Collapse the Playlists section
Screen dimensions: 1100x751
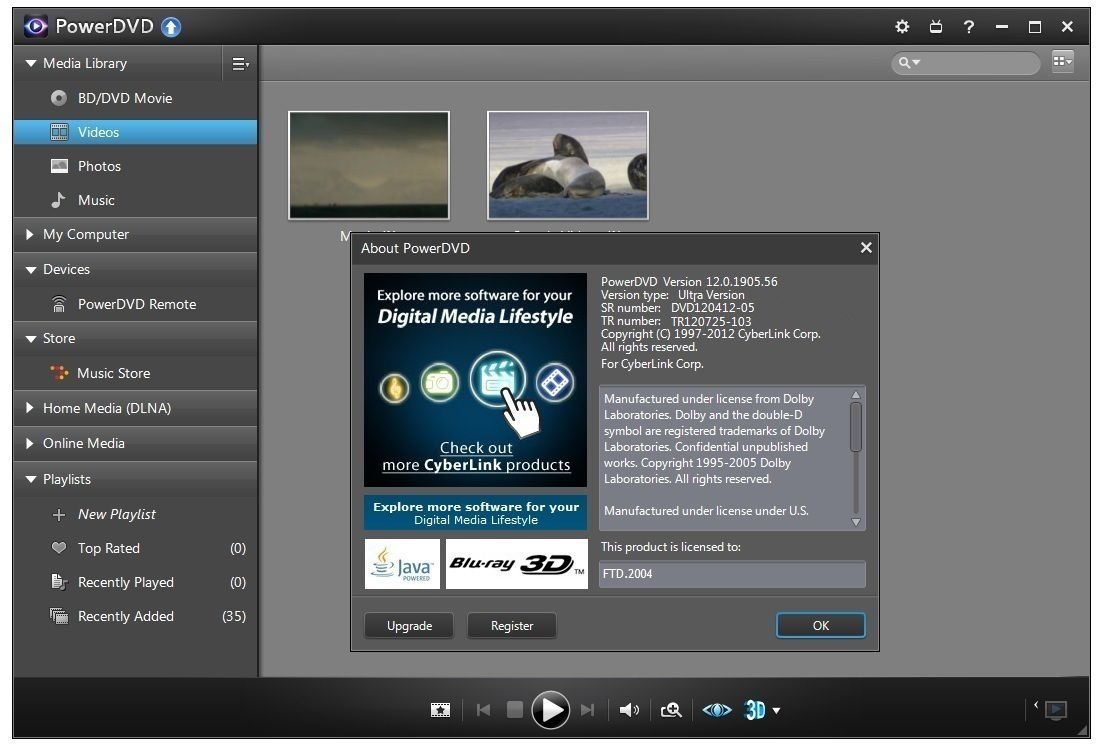coord(30,480)
